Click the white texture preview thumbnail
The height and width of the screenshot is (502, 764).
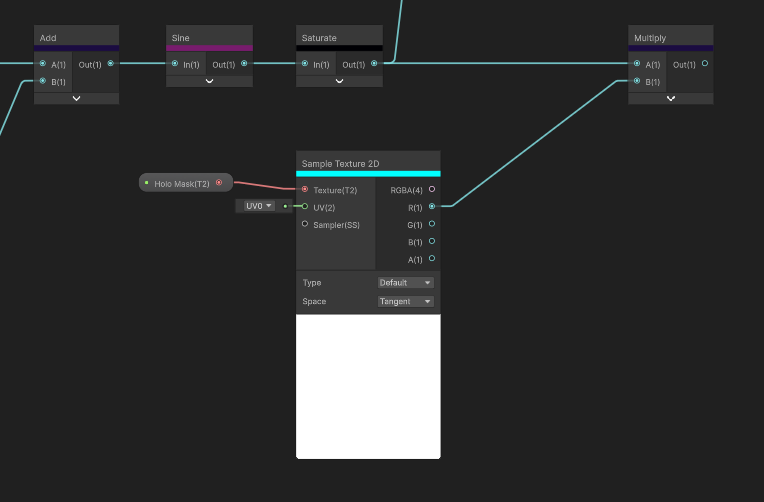pyautogui.click(x=368, y=386)
